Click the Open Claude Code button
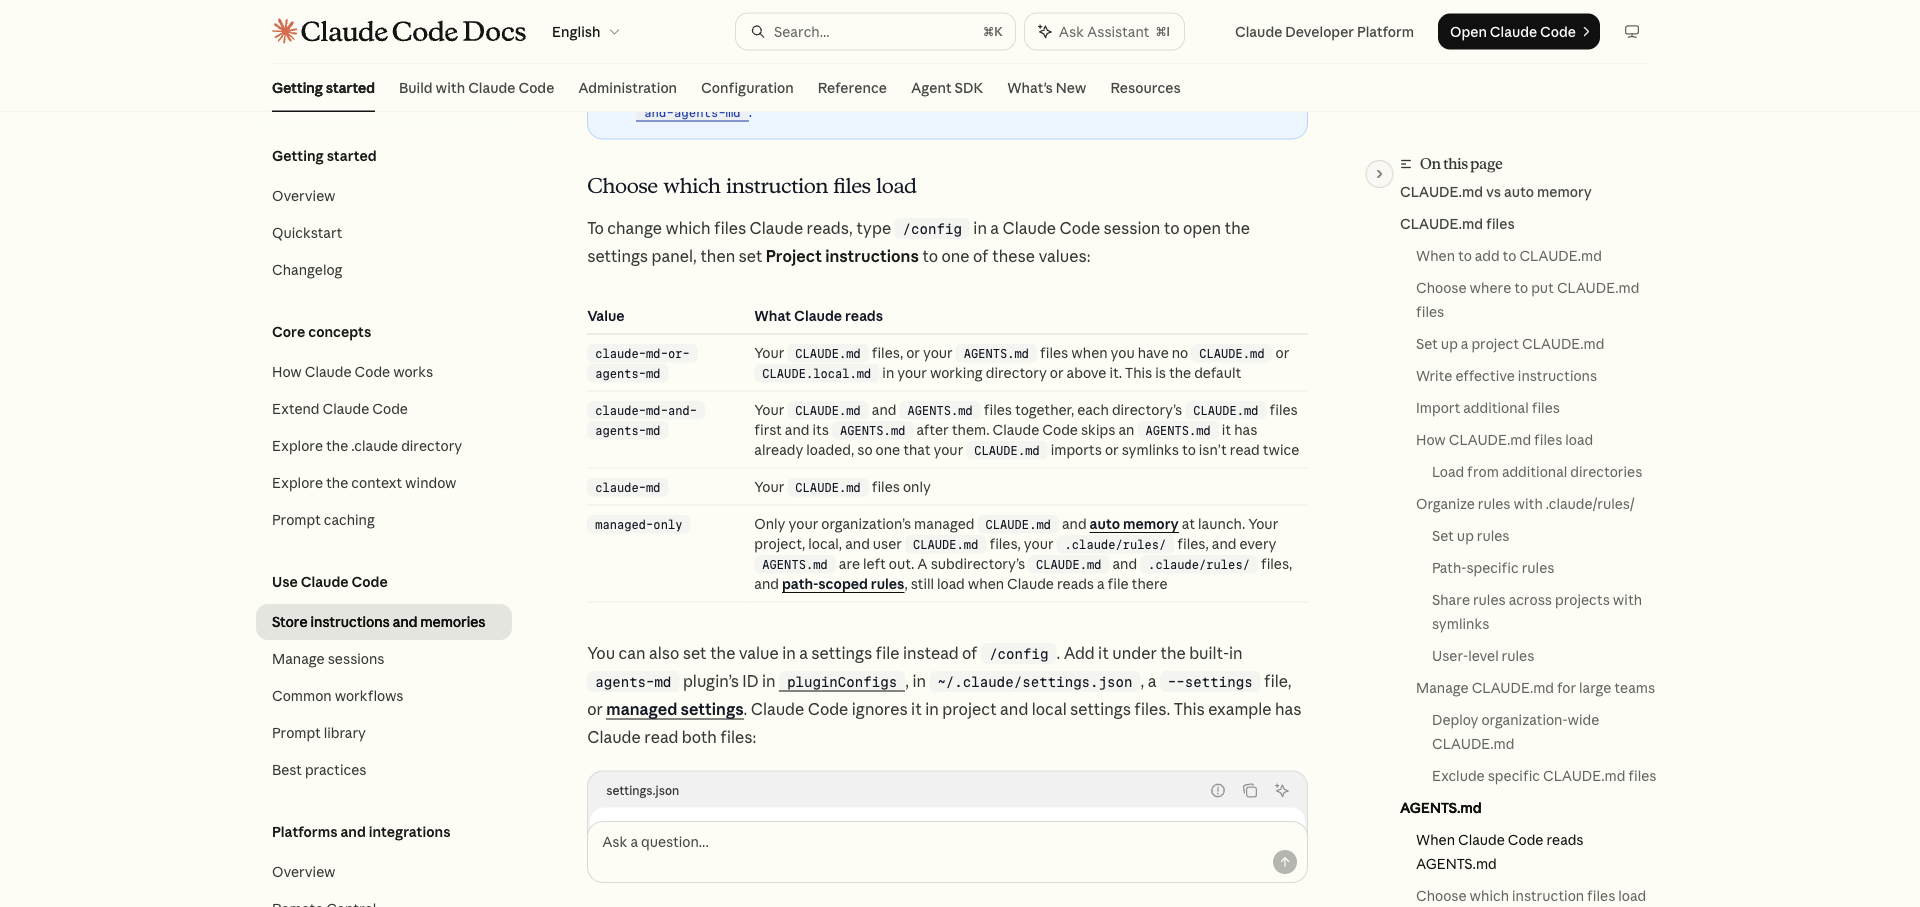The height and width of the screenshot is (907, 1920). (x=1518, y=32)
